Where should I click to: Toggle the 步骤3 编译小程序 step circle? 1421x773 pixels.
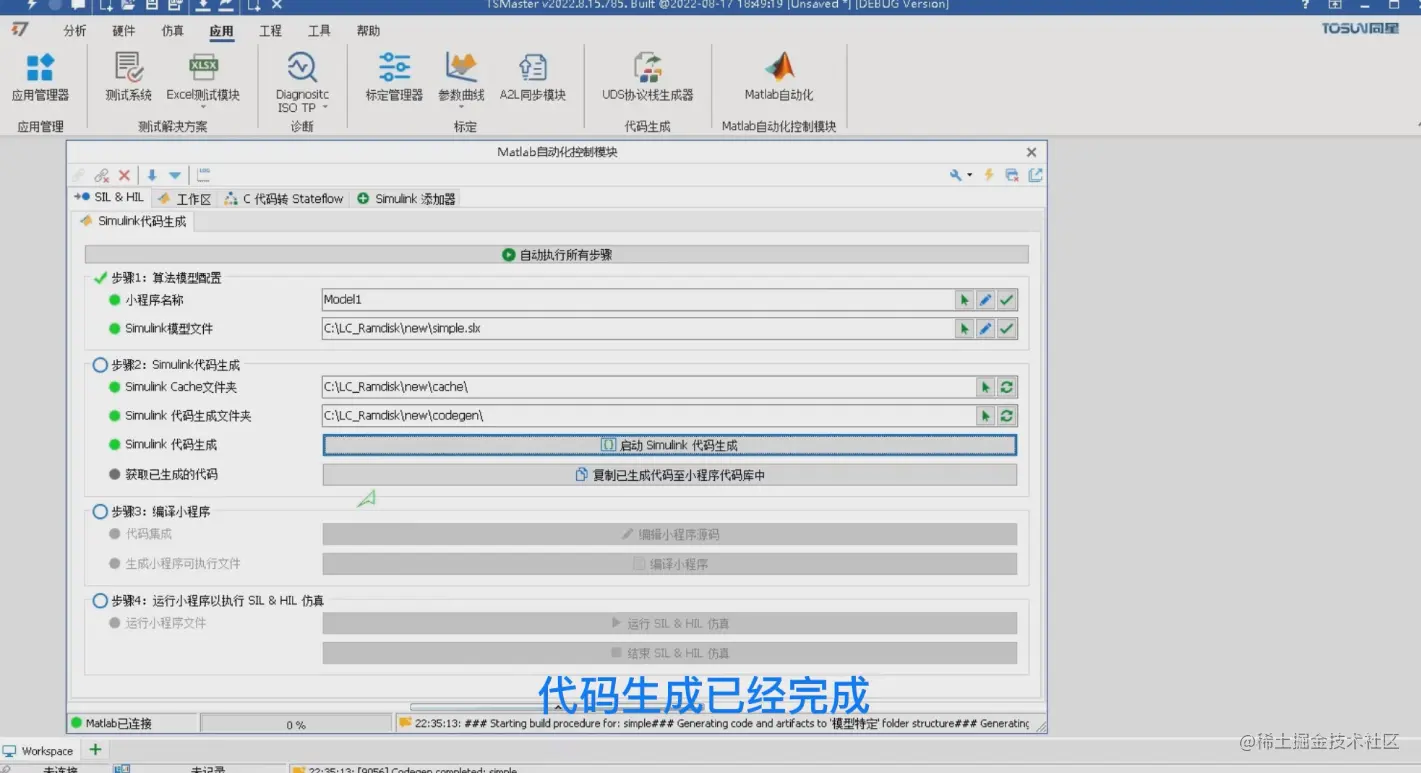pos(100,511)
